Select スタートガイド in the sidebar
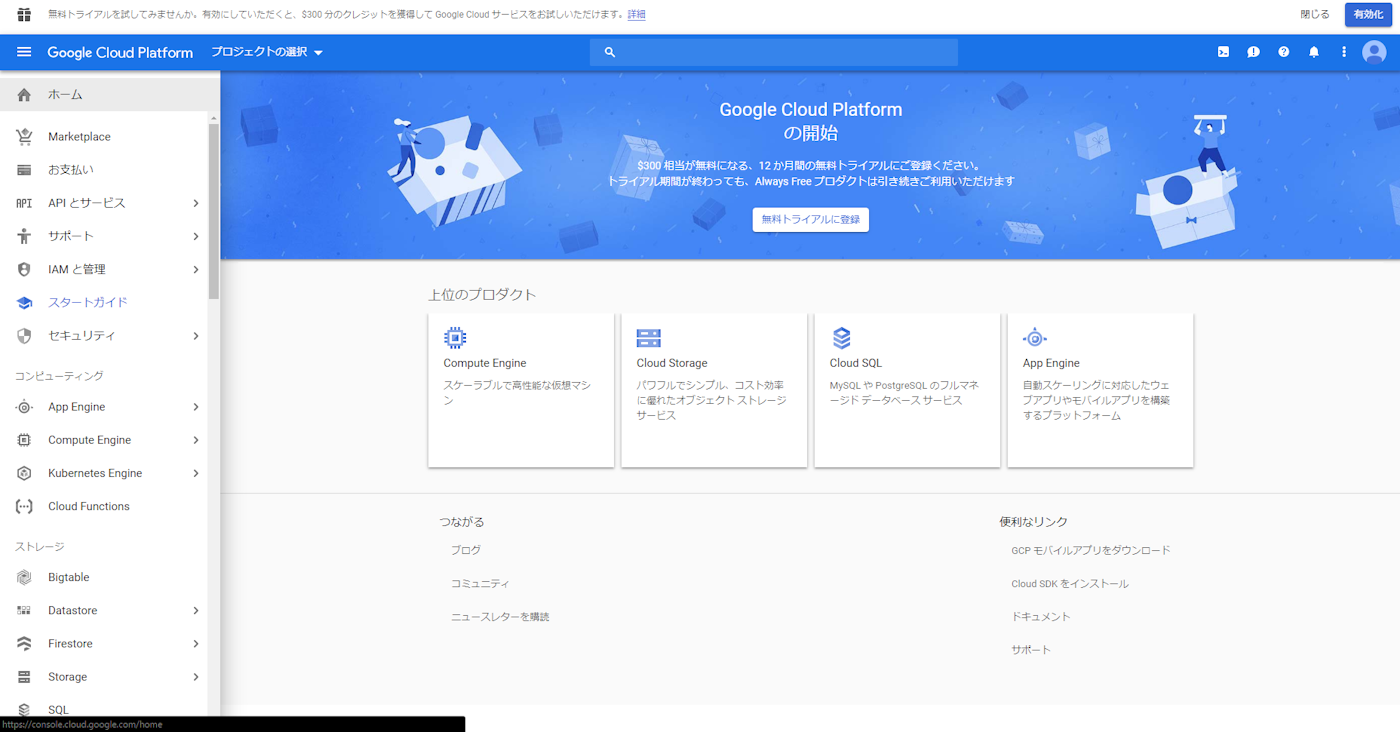This screenshot has height=732, width=1400. pyautogui.click(x=104, y=302)
